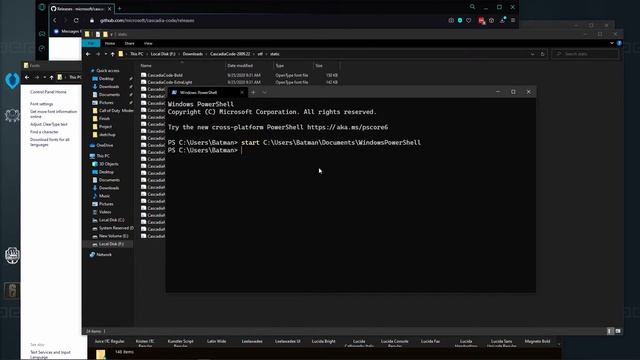Viewport: 640px width, 360px height.
Task: Click back arrow in Fonts window
Action: [27, 77]
